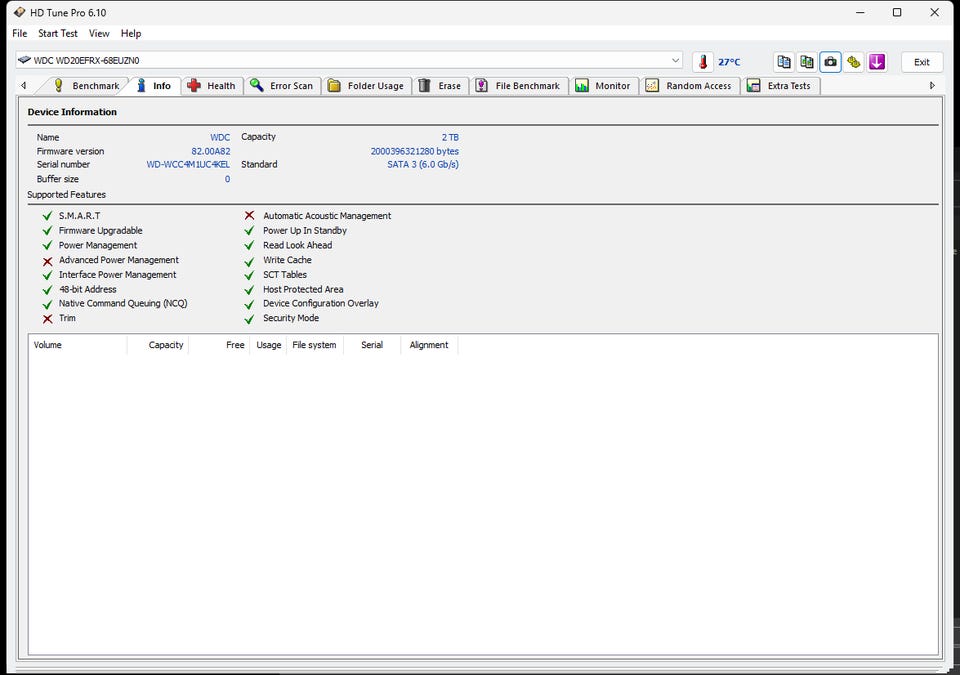Open the View menu
Screen dimensions: 960x675
(x=99, y=33)
